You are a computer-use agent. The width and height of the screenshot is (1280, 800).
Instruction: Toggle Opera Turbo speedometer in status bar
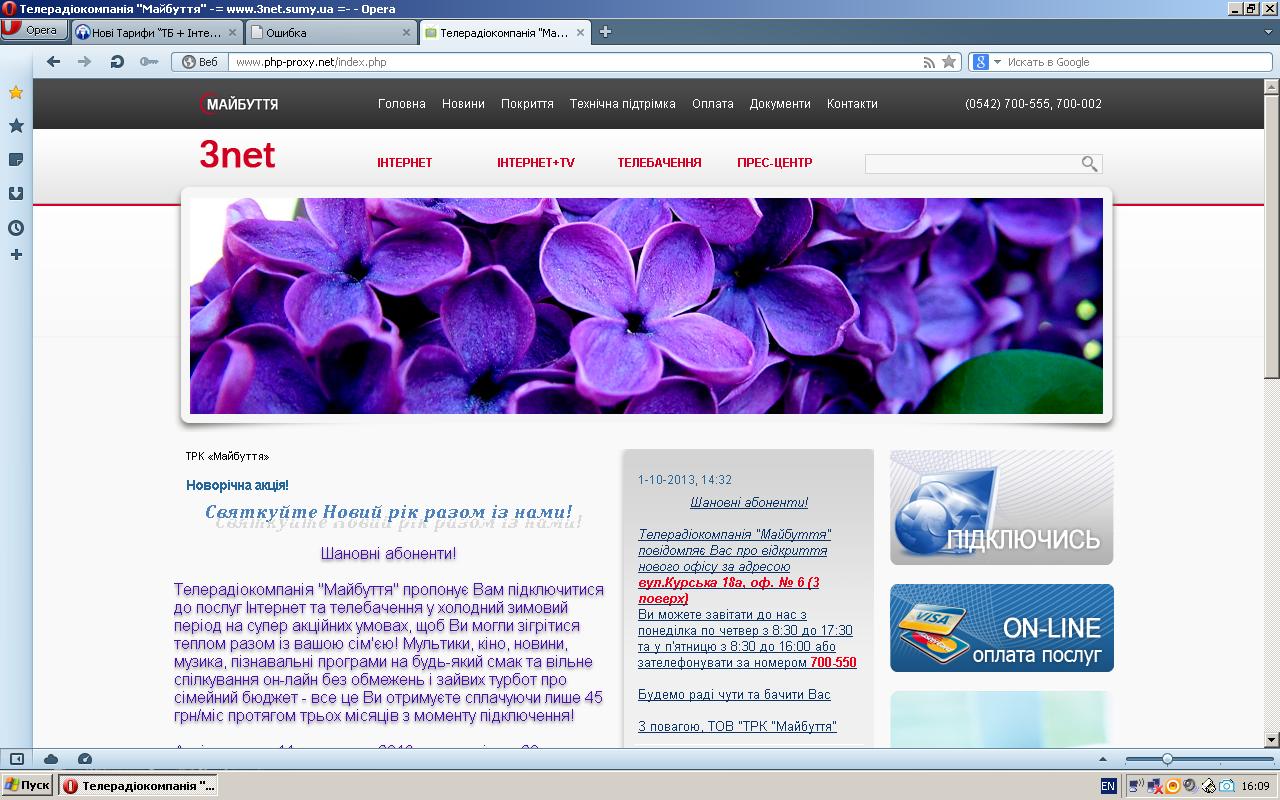click(x=85, y=759)
